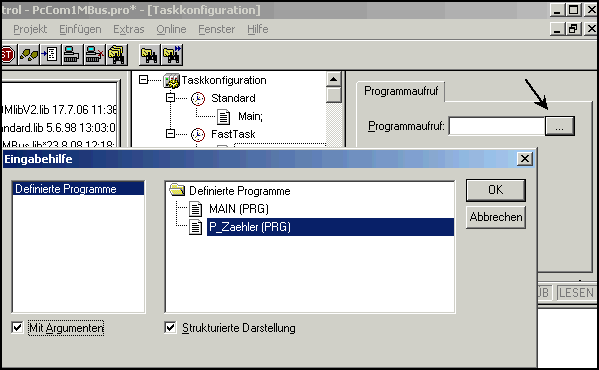Click the MlibV2.lib 17.7.06 library entry
This screenshot has width=599, height=370.
[x=59, y=110]
